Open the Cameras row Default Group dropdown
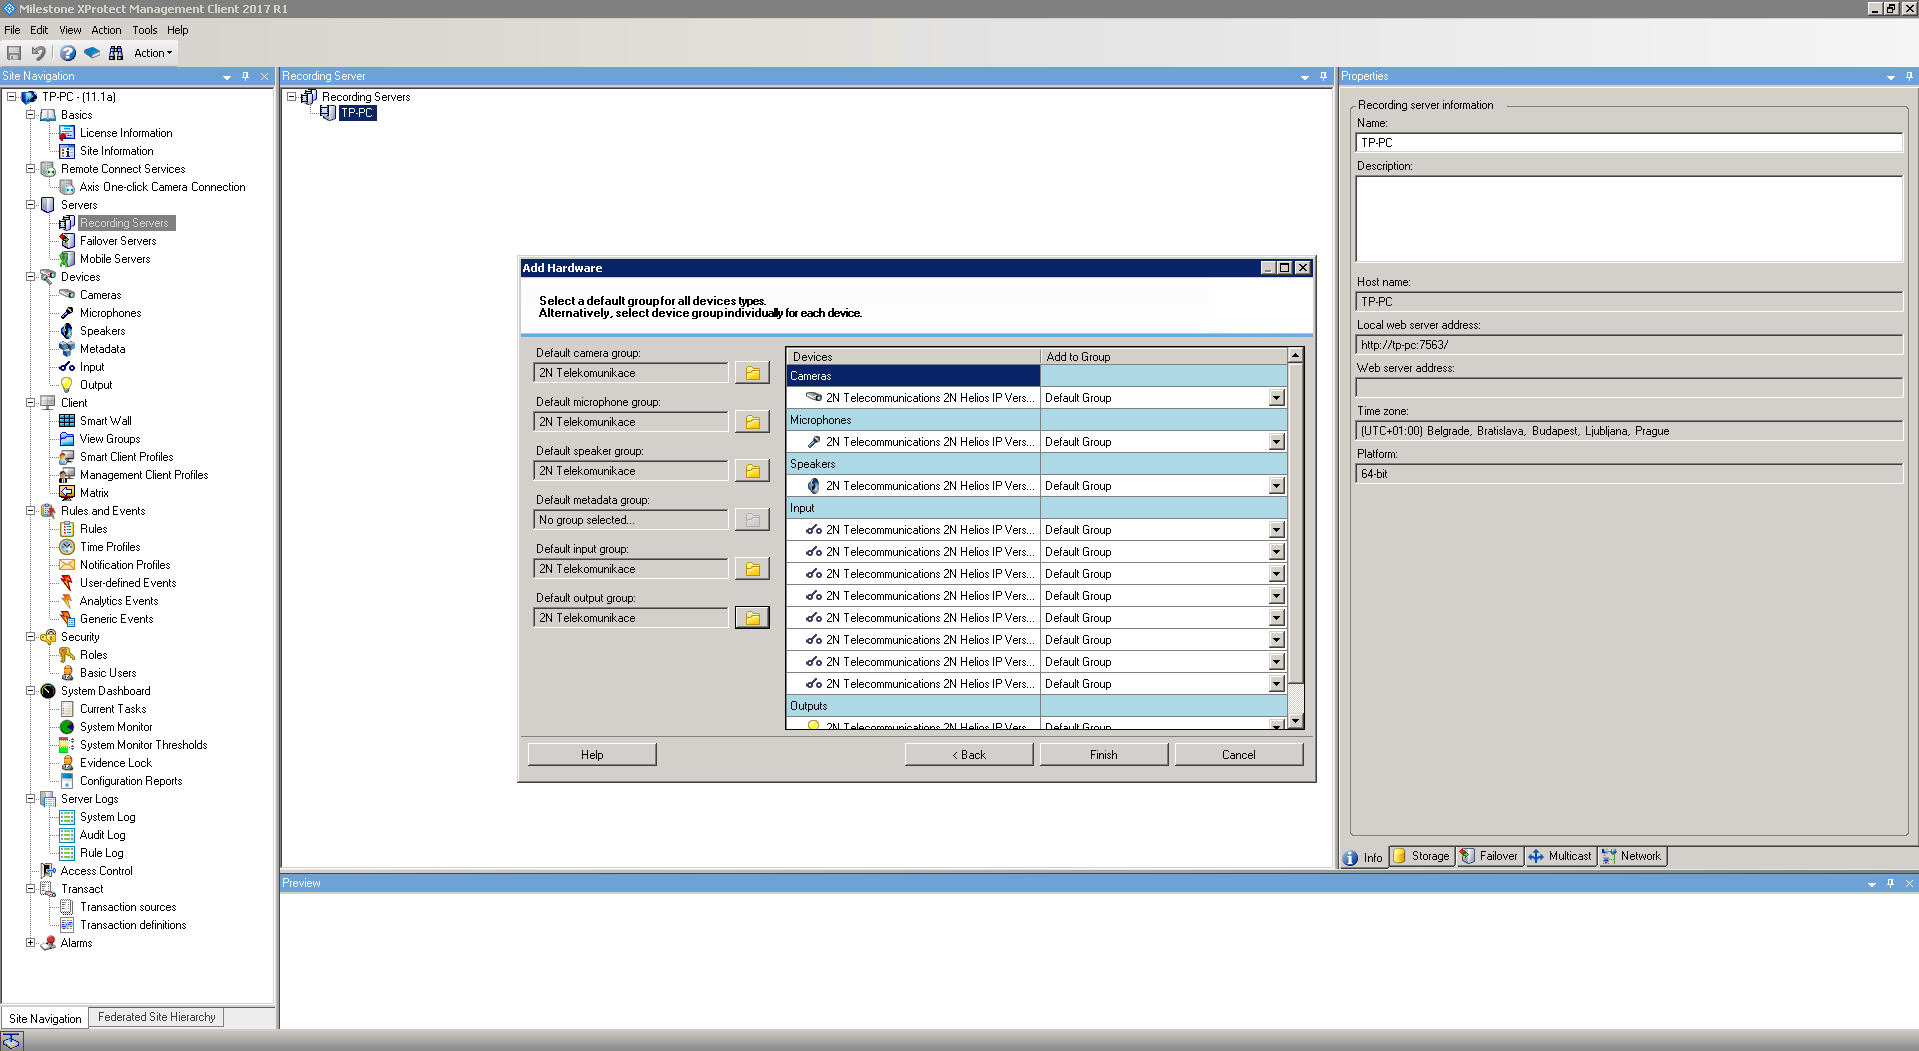 point(1276,398)
